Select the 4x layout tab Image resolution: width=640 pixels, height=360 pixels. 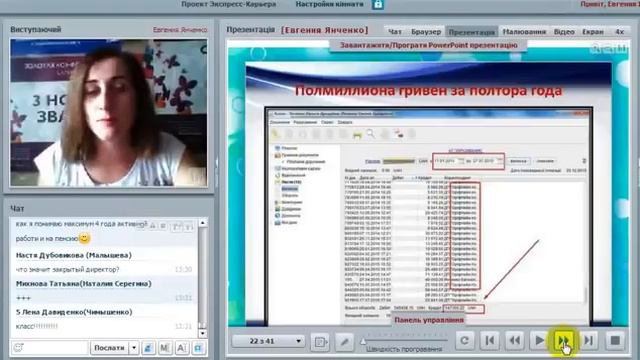(620, 31)
